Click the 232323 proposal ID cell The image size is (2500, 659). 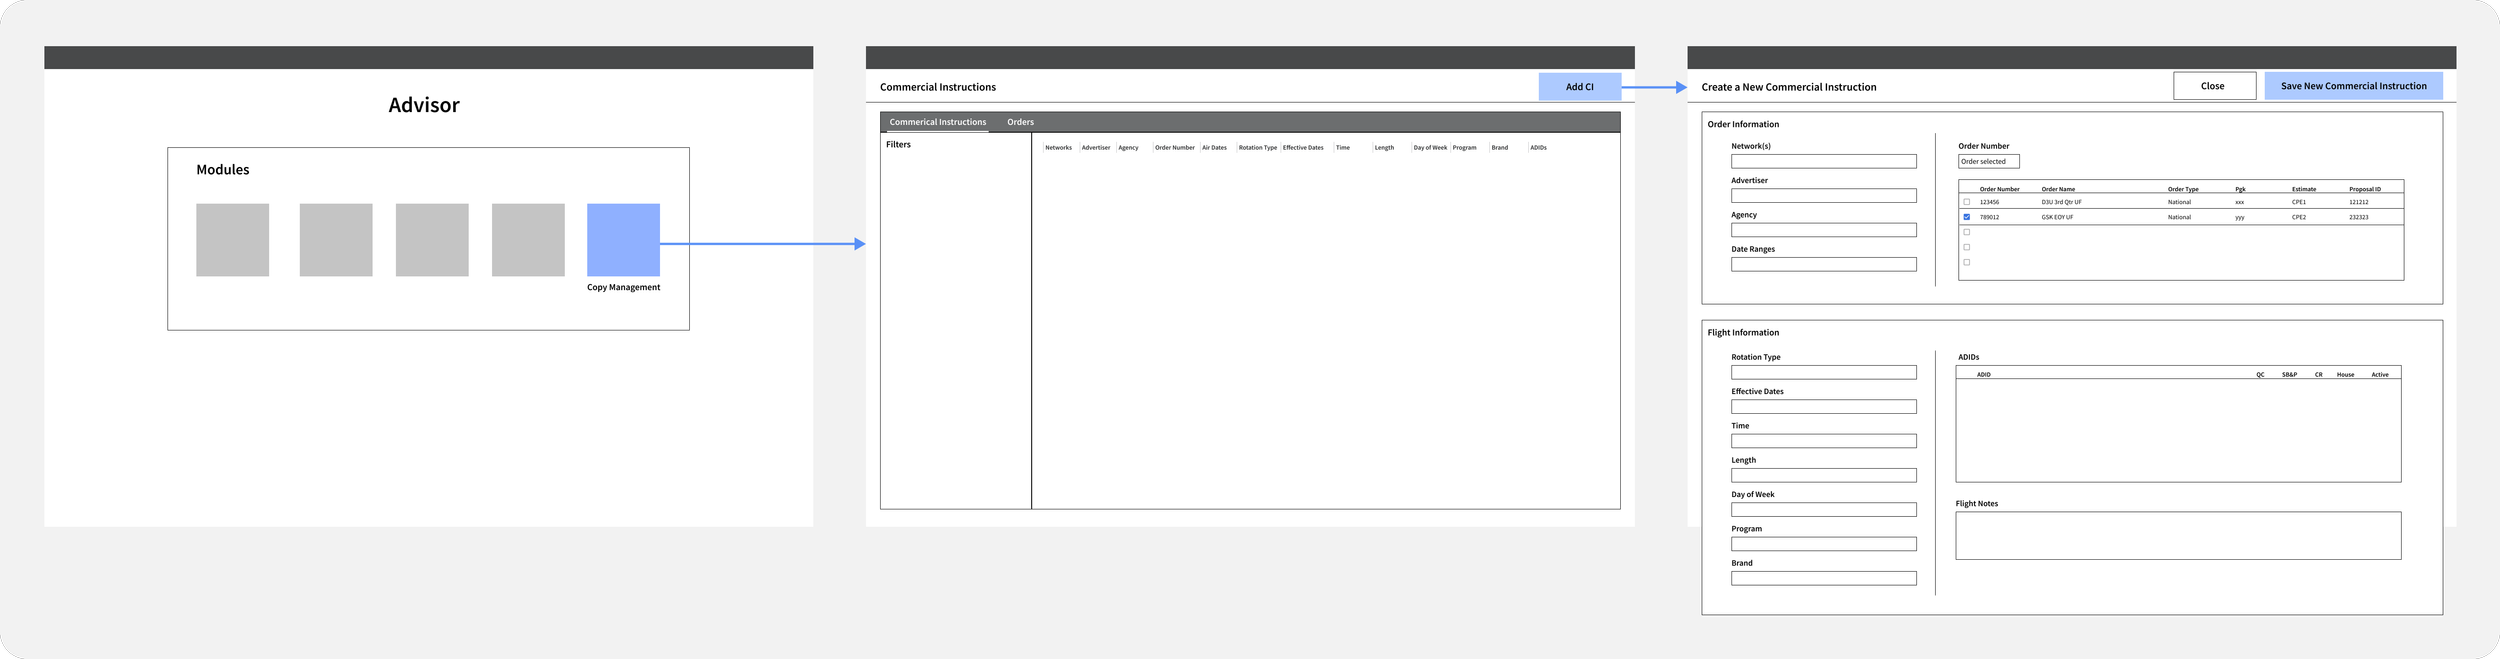(x=2358, y=217)
